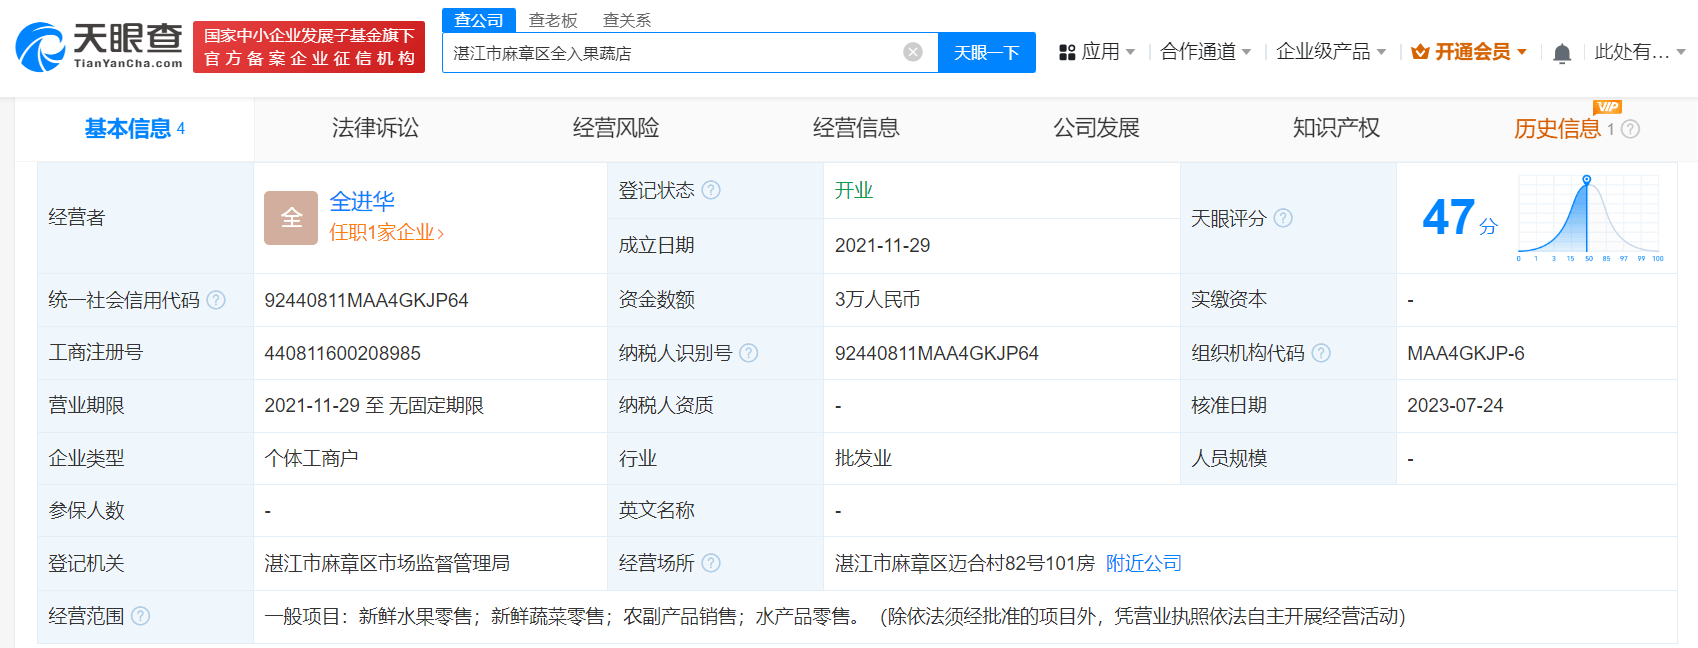This screenshot has width=1698, height=648.
Task: Click help icon beside 纳税人识别号
Action: 748,353
